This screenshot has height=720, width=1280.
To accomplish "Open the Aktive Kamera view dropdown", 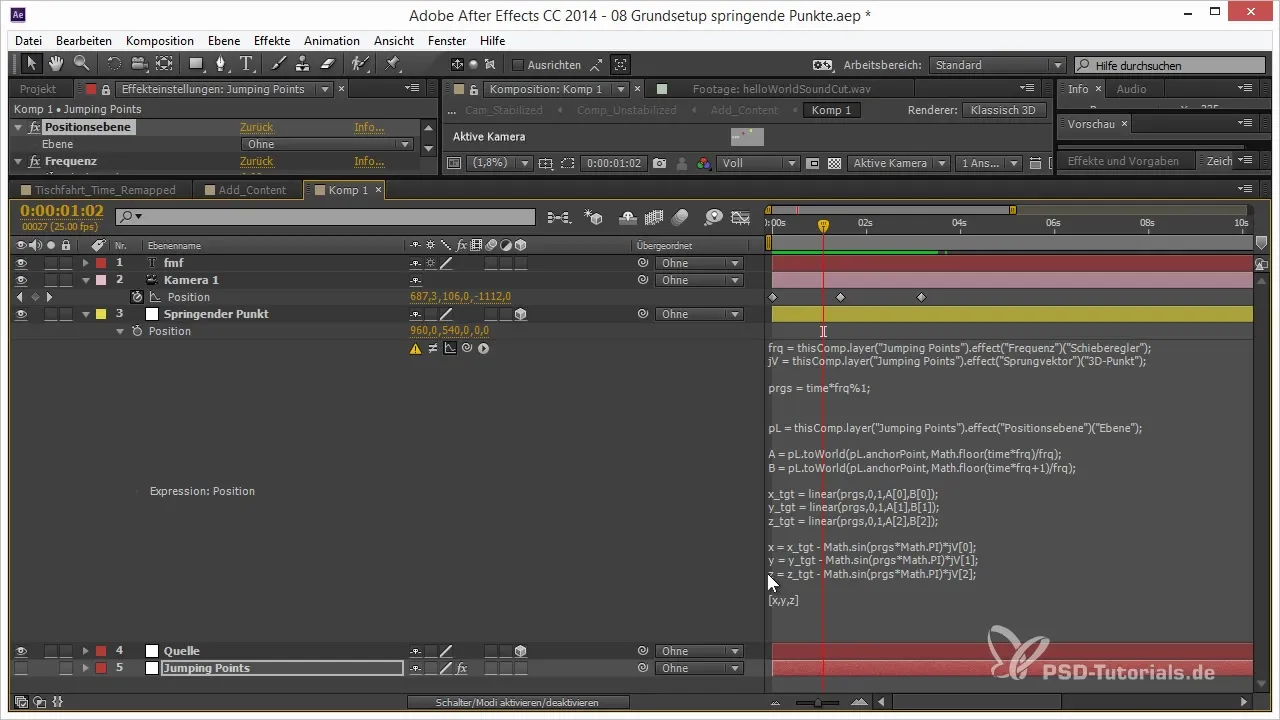I will click(x=898, y=163).
